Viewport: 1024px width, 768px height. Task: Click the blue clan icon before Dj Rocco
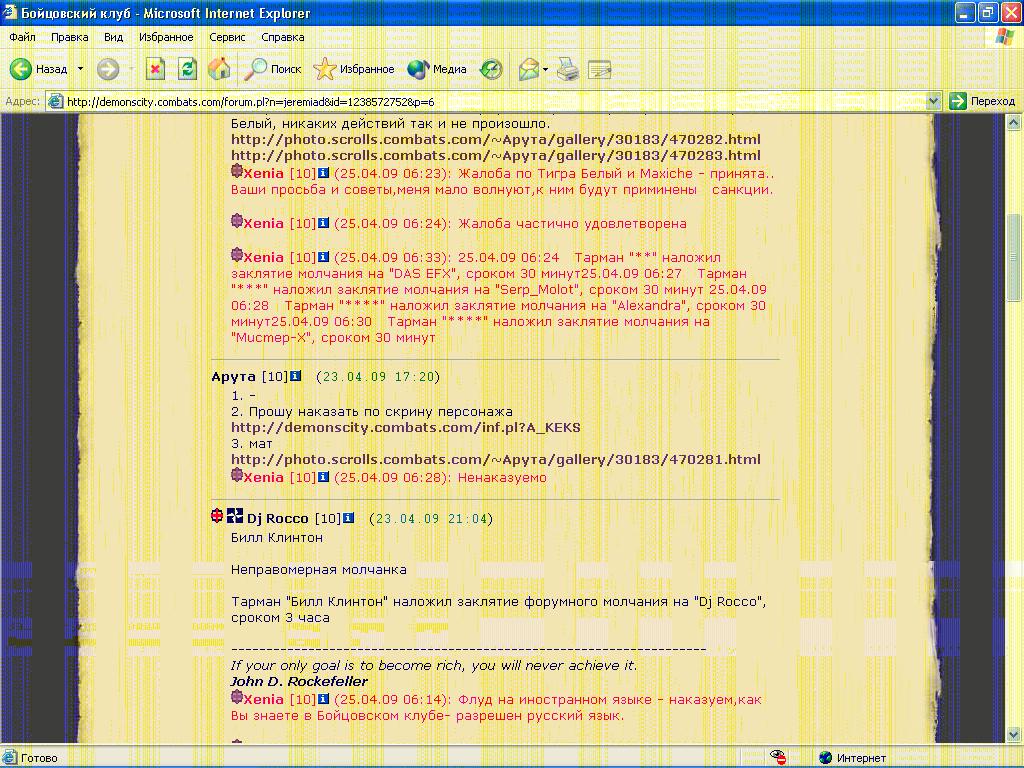(x=235, y=516)
